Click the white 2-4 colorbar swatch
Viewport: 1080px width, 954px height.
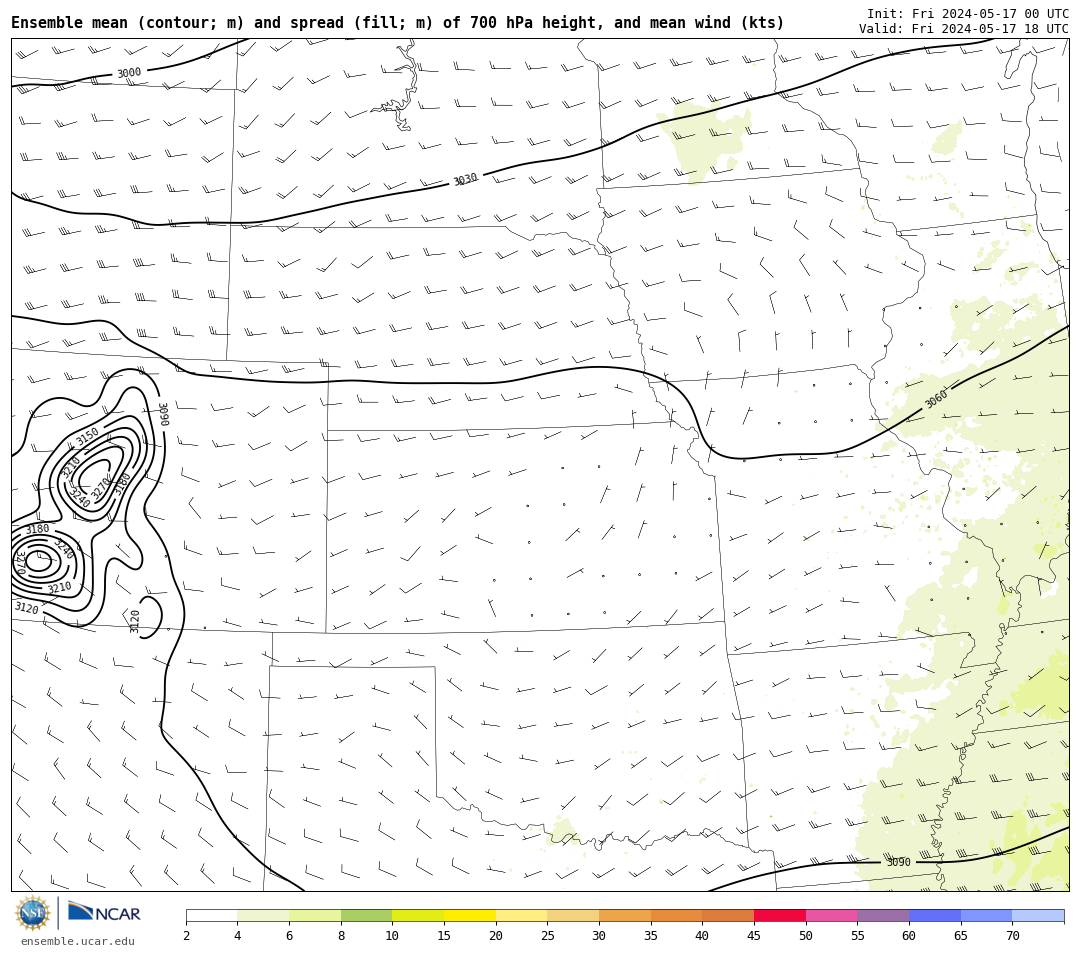point(211,915)
